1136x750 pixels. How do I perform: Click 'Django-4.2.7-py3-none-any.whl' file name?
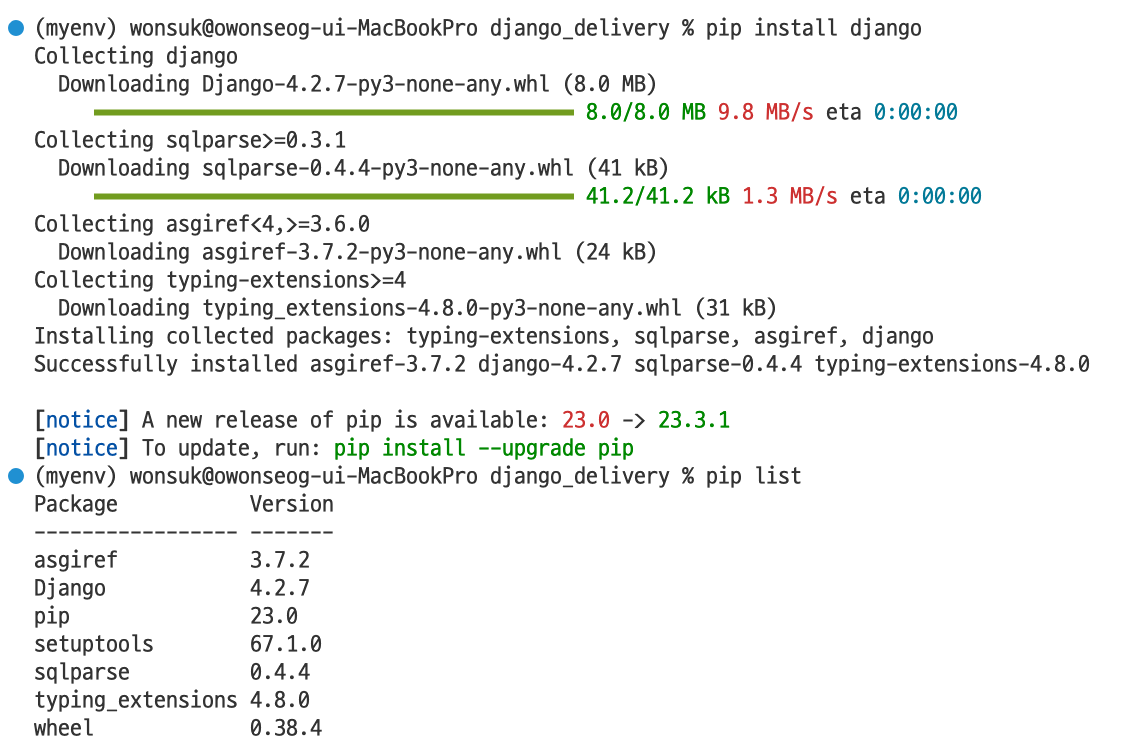(x=375, y=84)
